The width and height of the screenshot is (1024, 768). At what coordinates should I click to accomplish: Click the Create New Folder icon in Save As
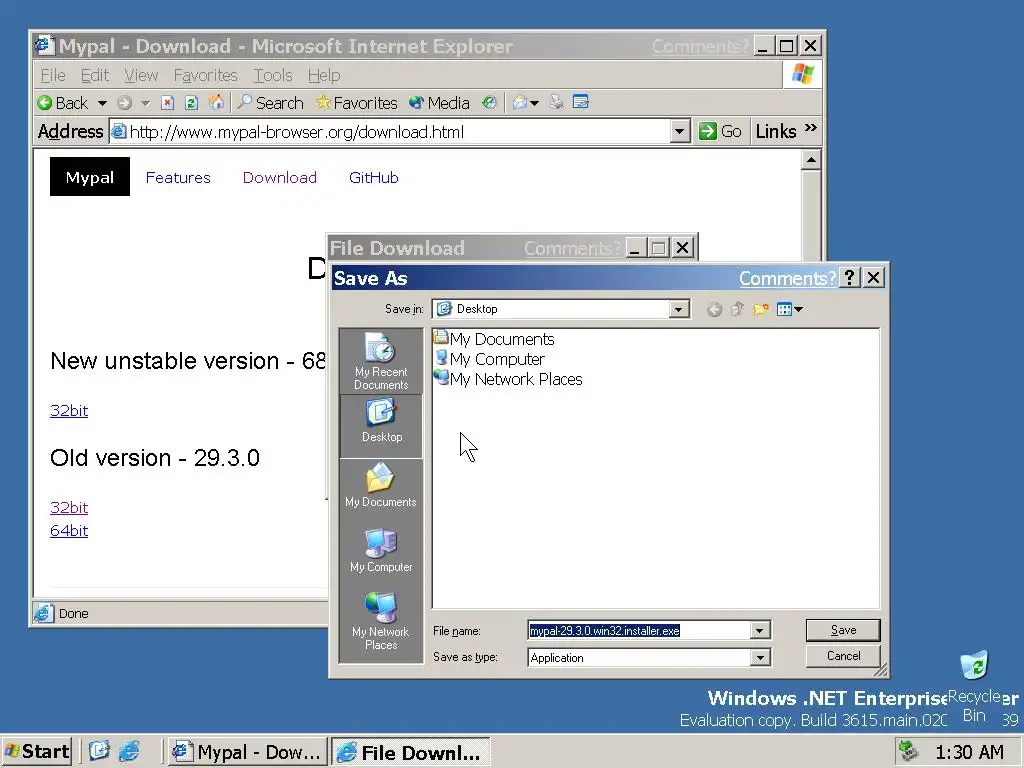click(x=760, y=309)
